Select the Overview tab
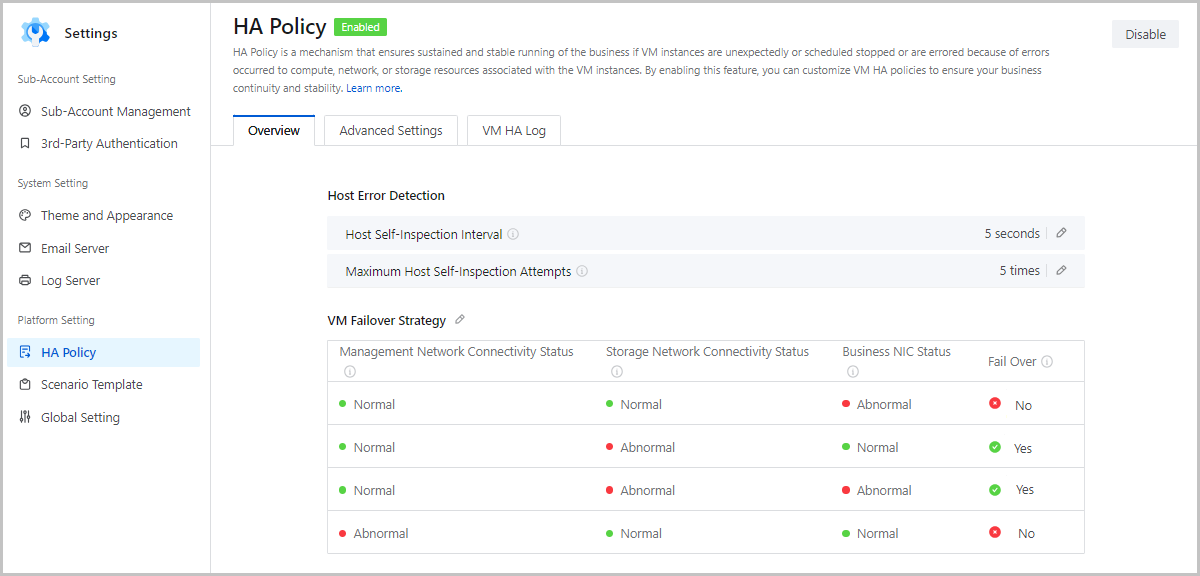This screenshot has height=576, width=1200. pyautogui.click(x=274, y=130)
